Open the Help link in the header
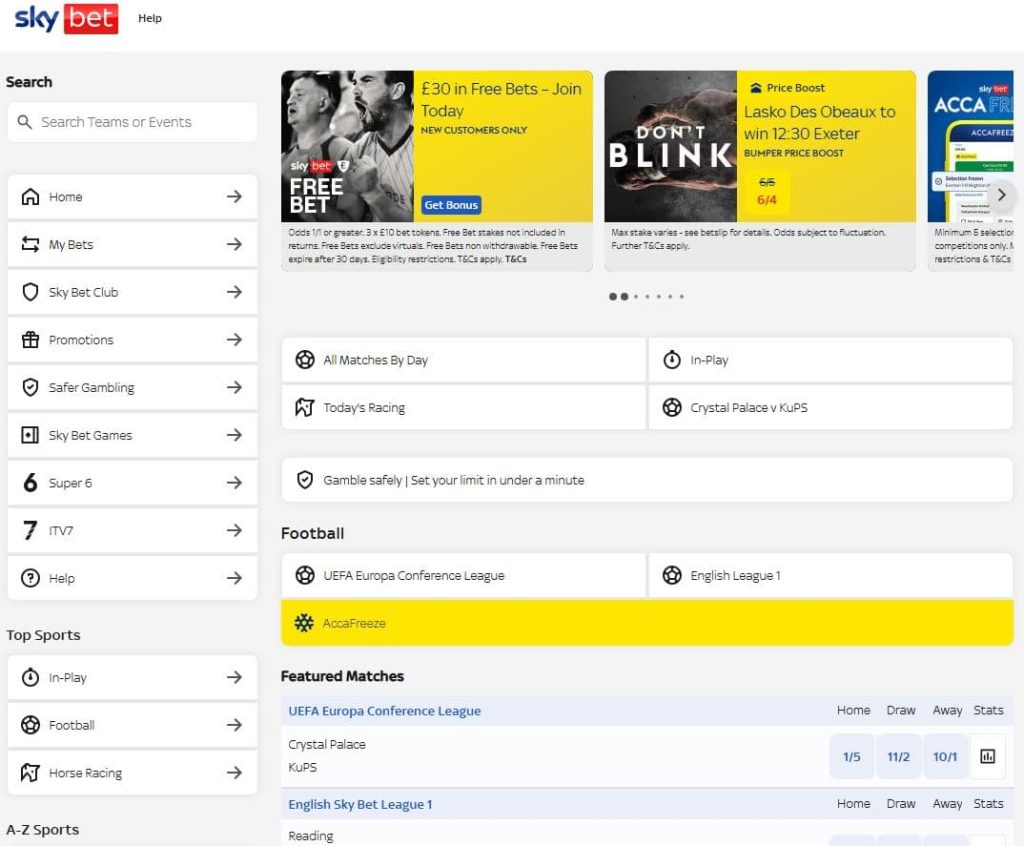 [x=150, y=18]
